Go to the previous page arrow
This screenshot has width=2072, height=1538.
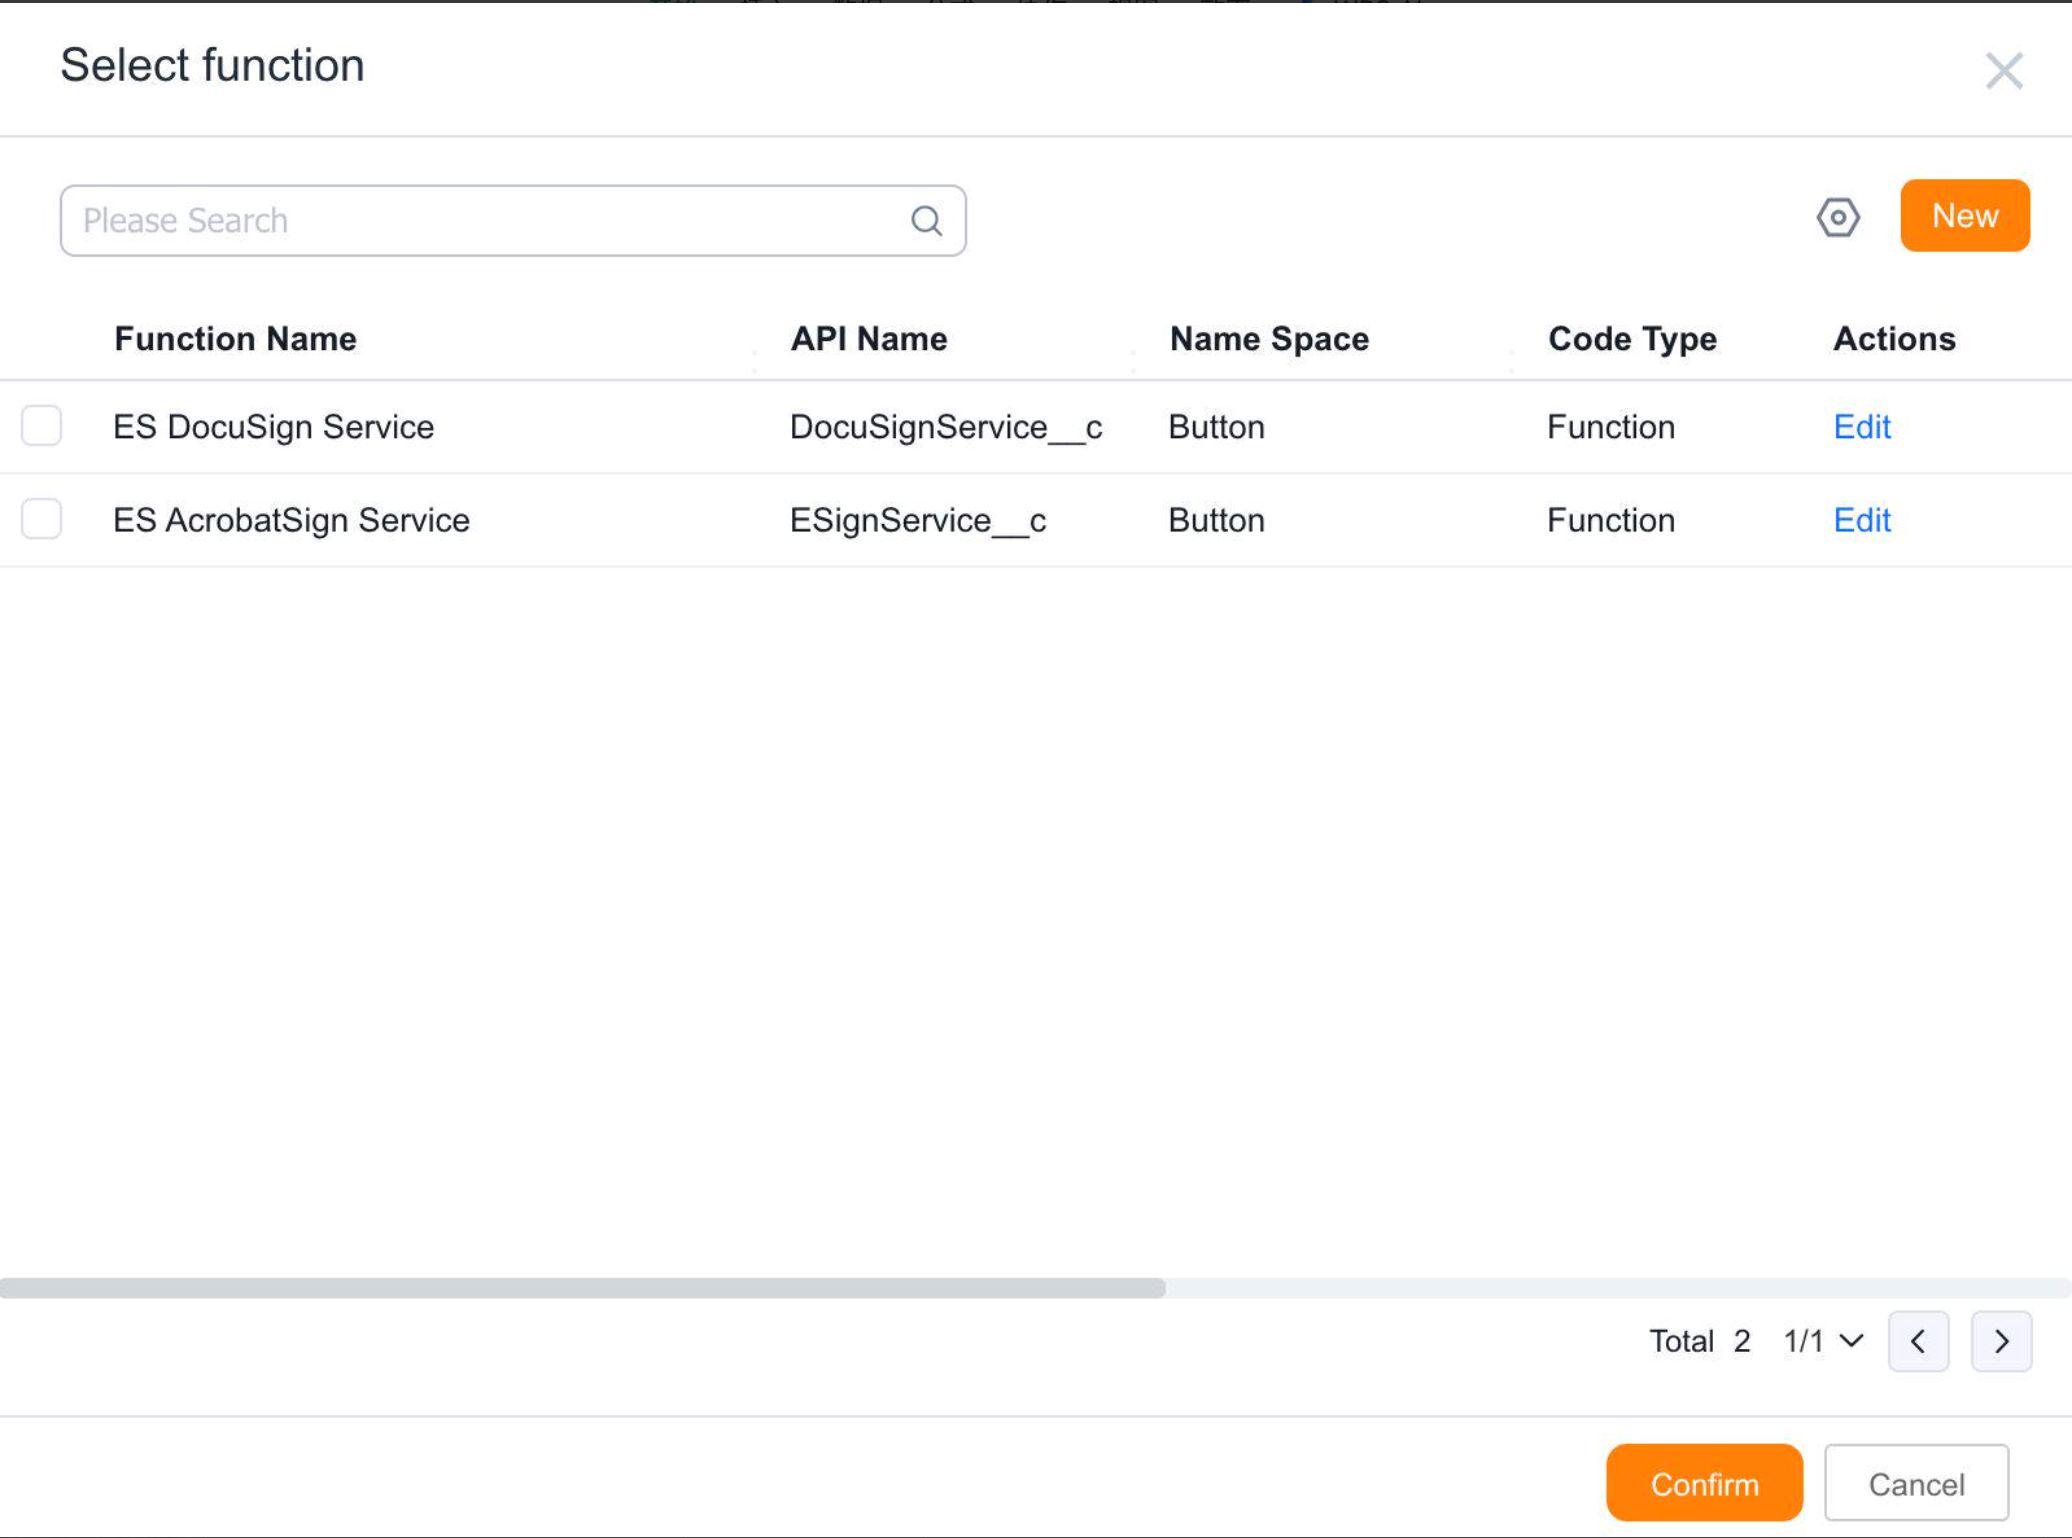pyautogui.click(x=1918, y=1341)
